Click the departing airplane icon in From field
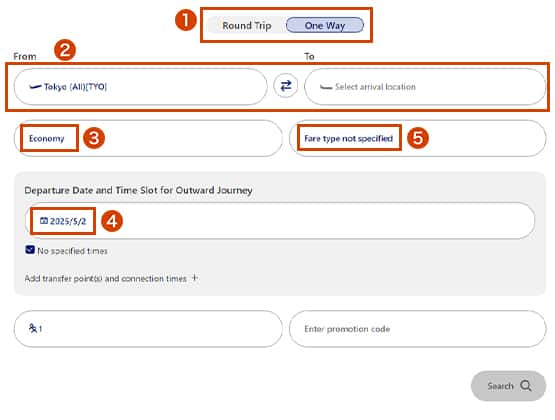Viewport: 555px width, 420px height. [35, 86]
